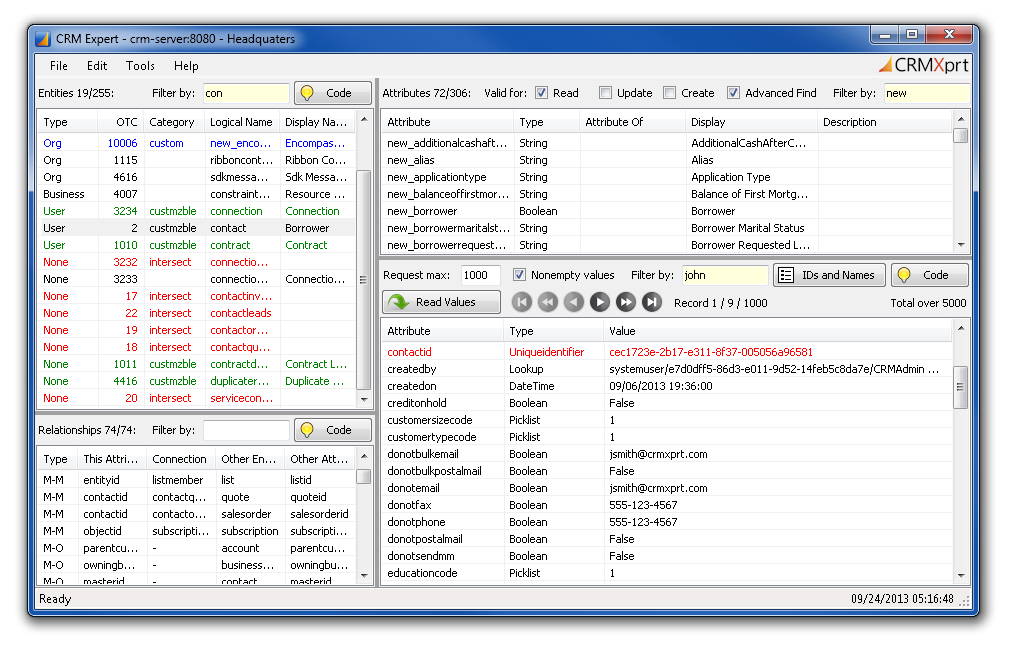Click the 'Total over 5000' label
This screenshot has height=645, width=1009.
click(x=928, y=303)
